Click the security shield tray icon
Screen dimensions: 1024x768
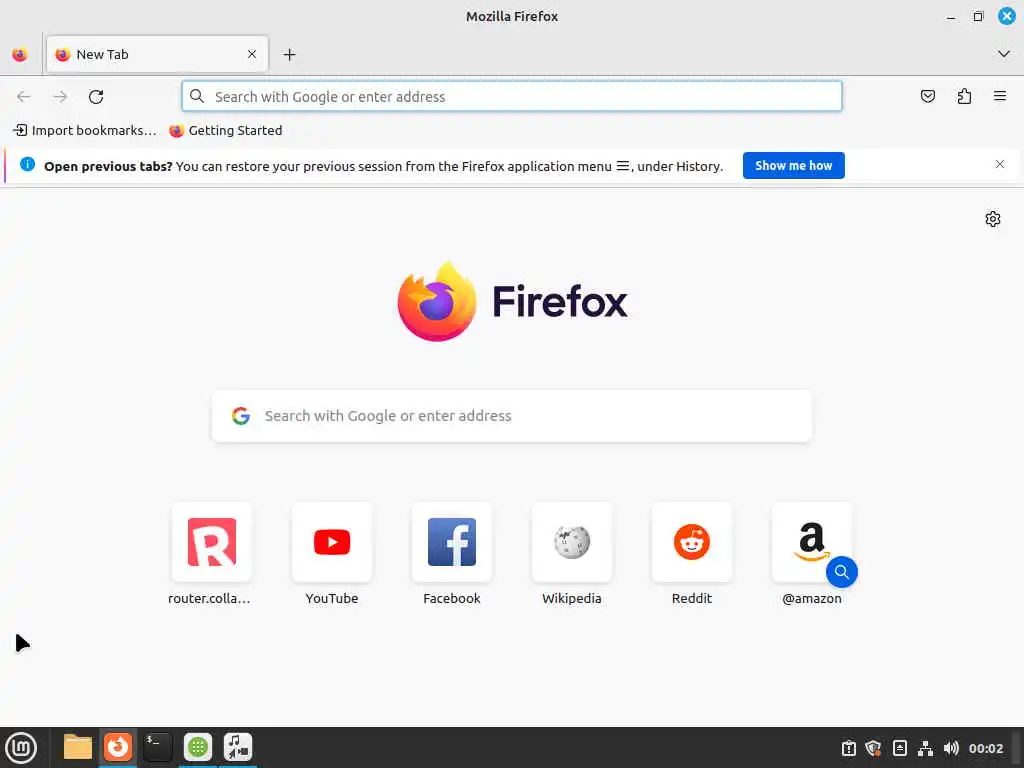point(873,748)
